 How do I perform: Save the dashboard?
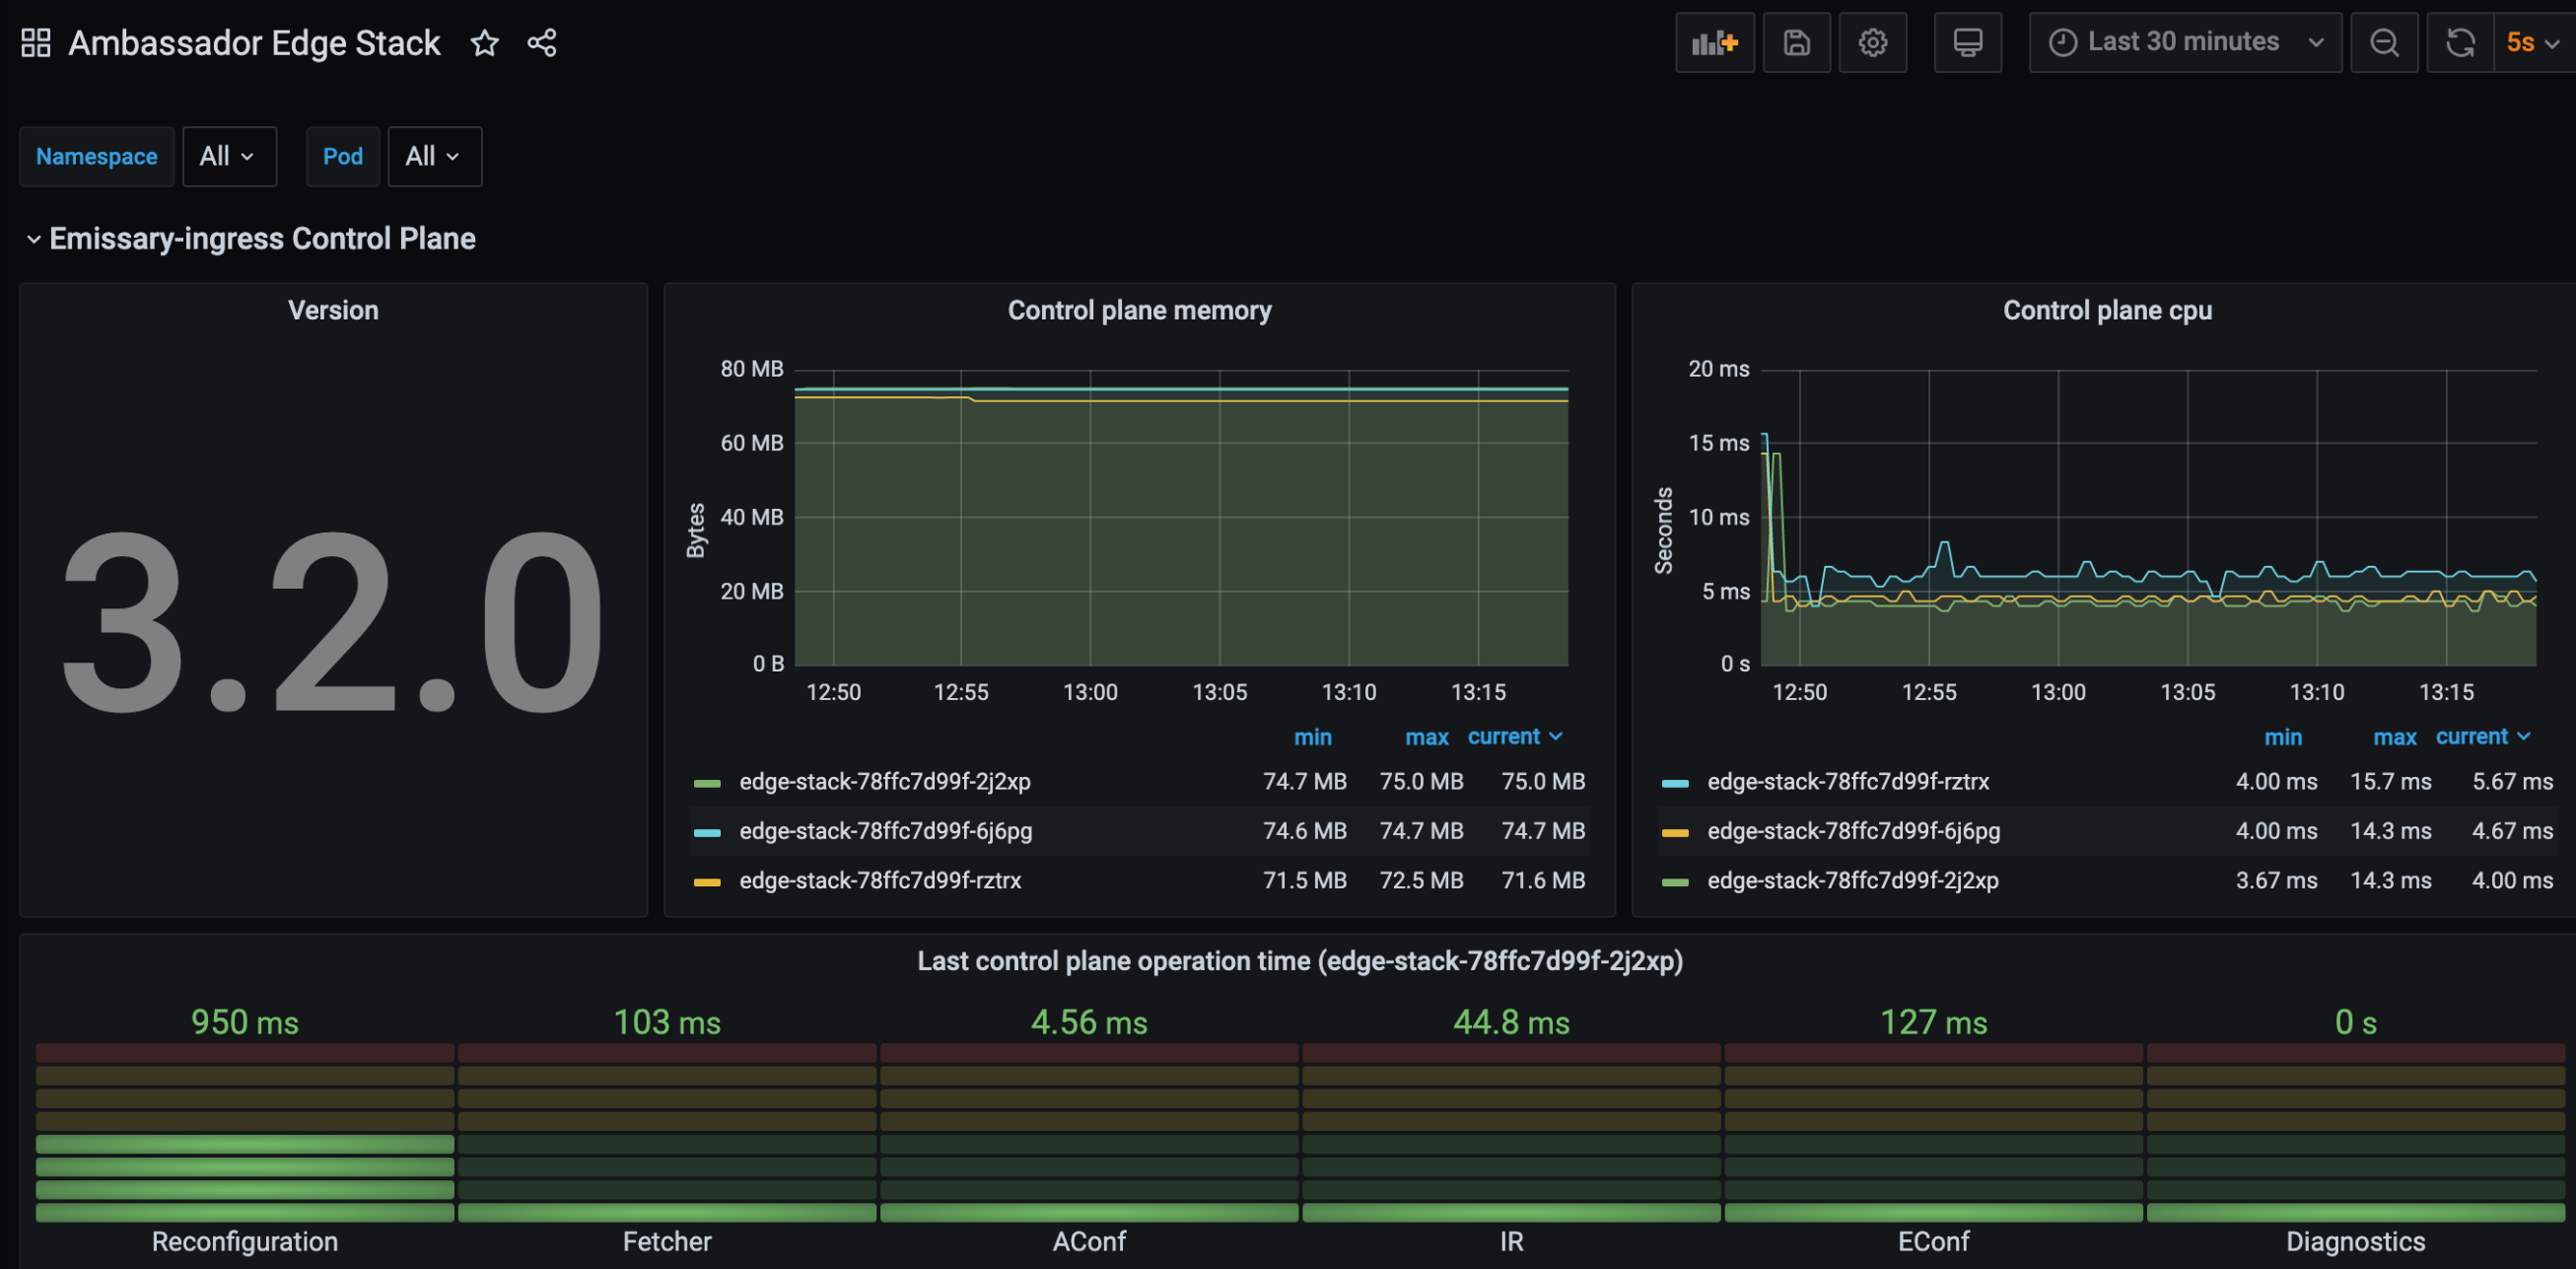tap(1797, 43)
